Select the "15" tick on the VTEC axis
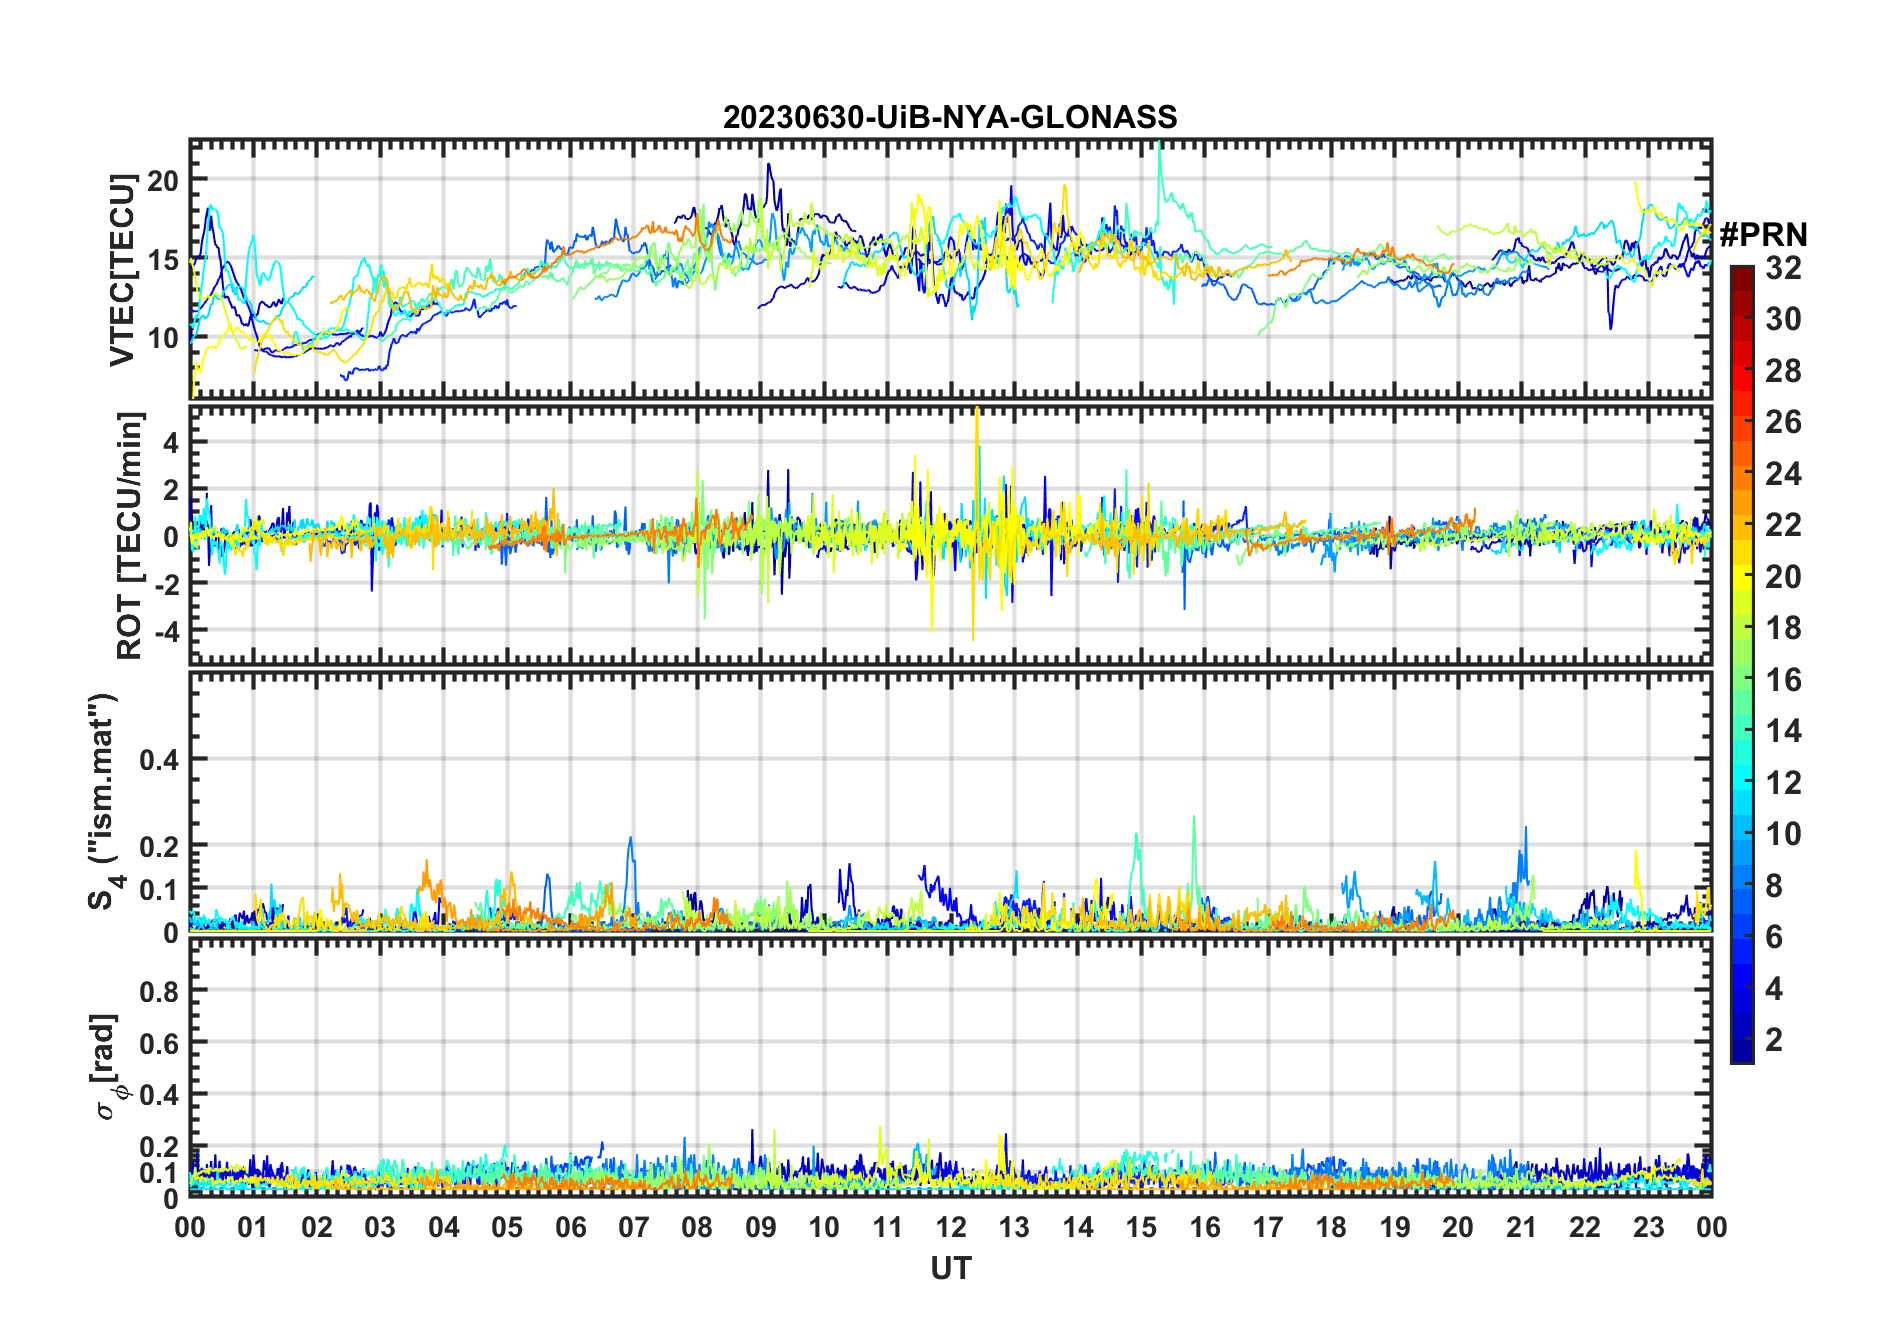 (x=163, y=260)
